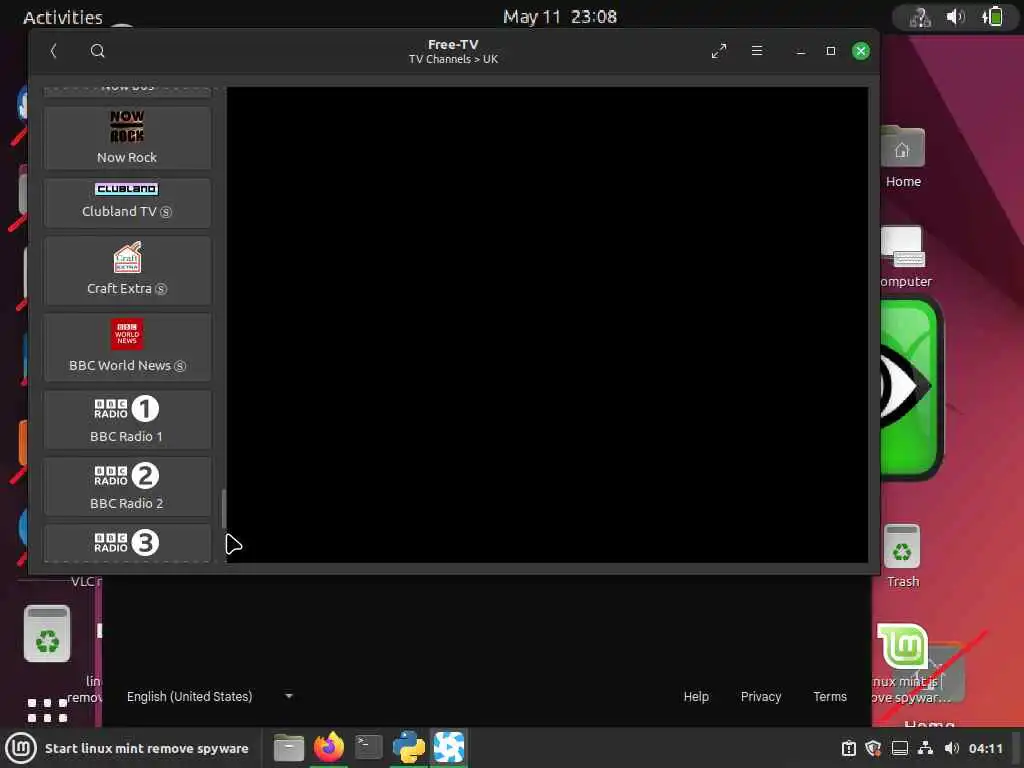This screenshot has height=768, width=1024.
Task: Click the black video player area
Action: click(547, 325)
